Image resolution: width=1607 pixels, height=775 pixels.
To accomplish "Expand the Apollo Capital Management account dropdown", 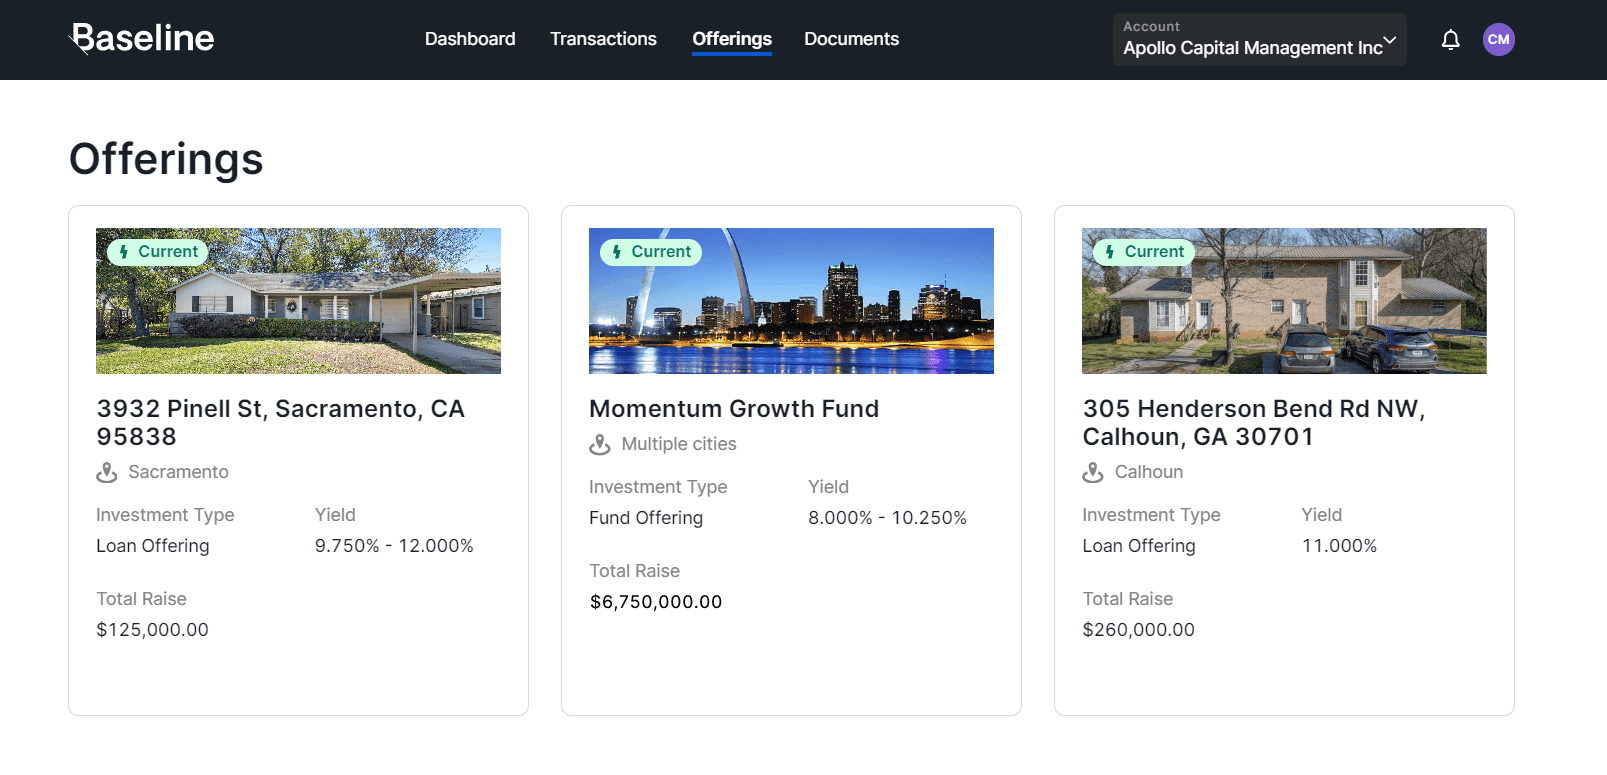I will 1252,40.
